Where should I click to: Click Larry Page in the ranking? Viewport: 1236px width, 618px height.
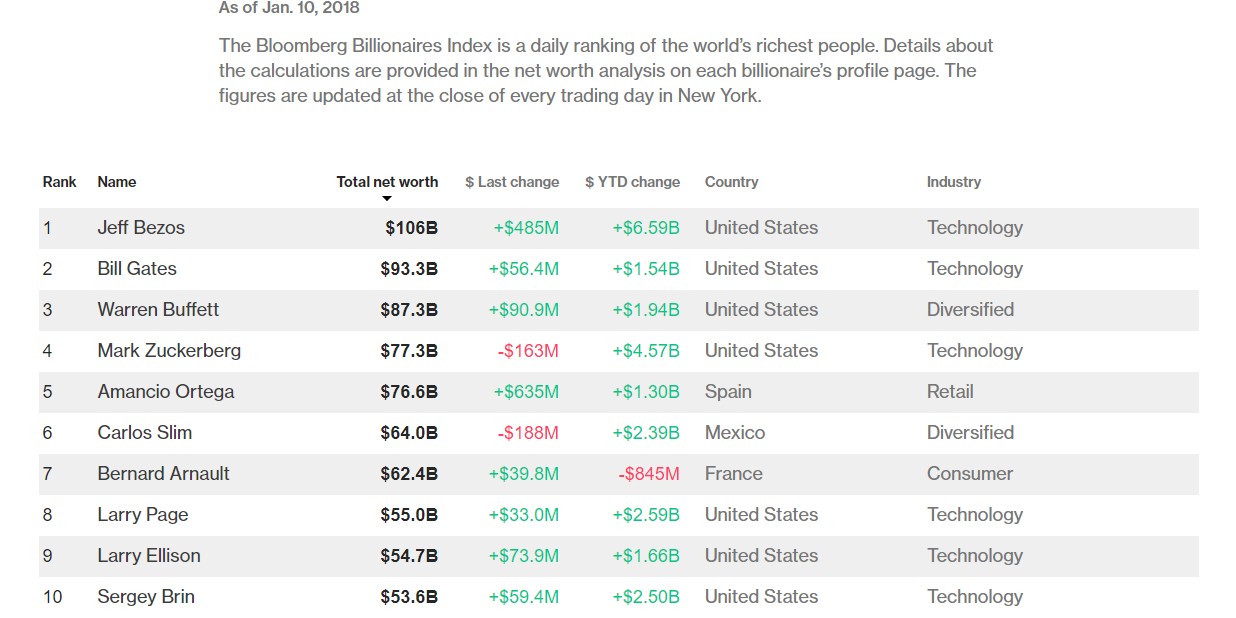[x=143, y=515]
